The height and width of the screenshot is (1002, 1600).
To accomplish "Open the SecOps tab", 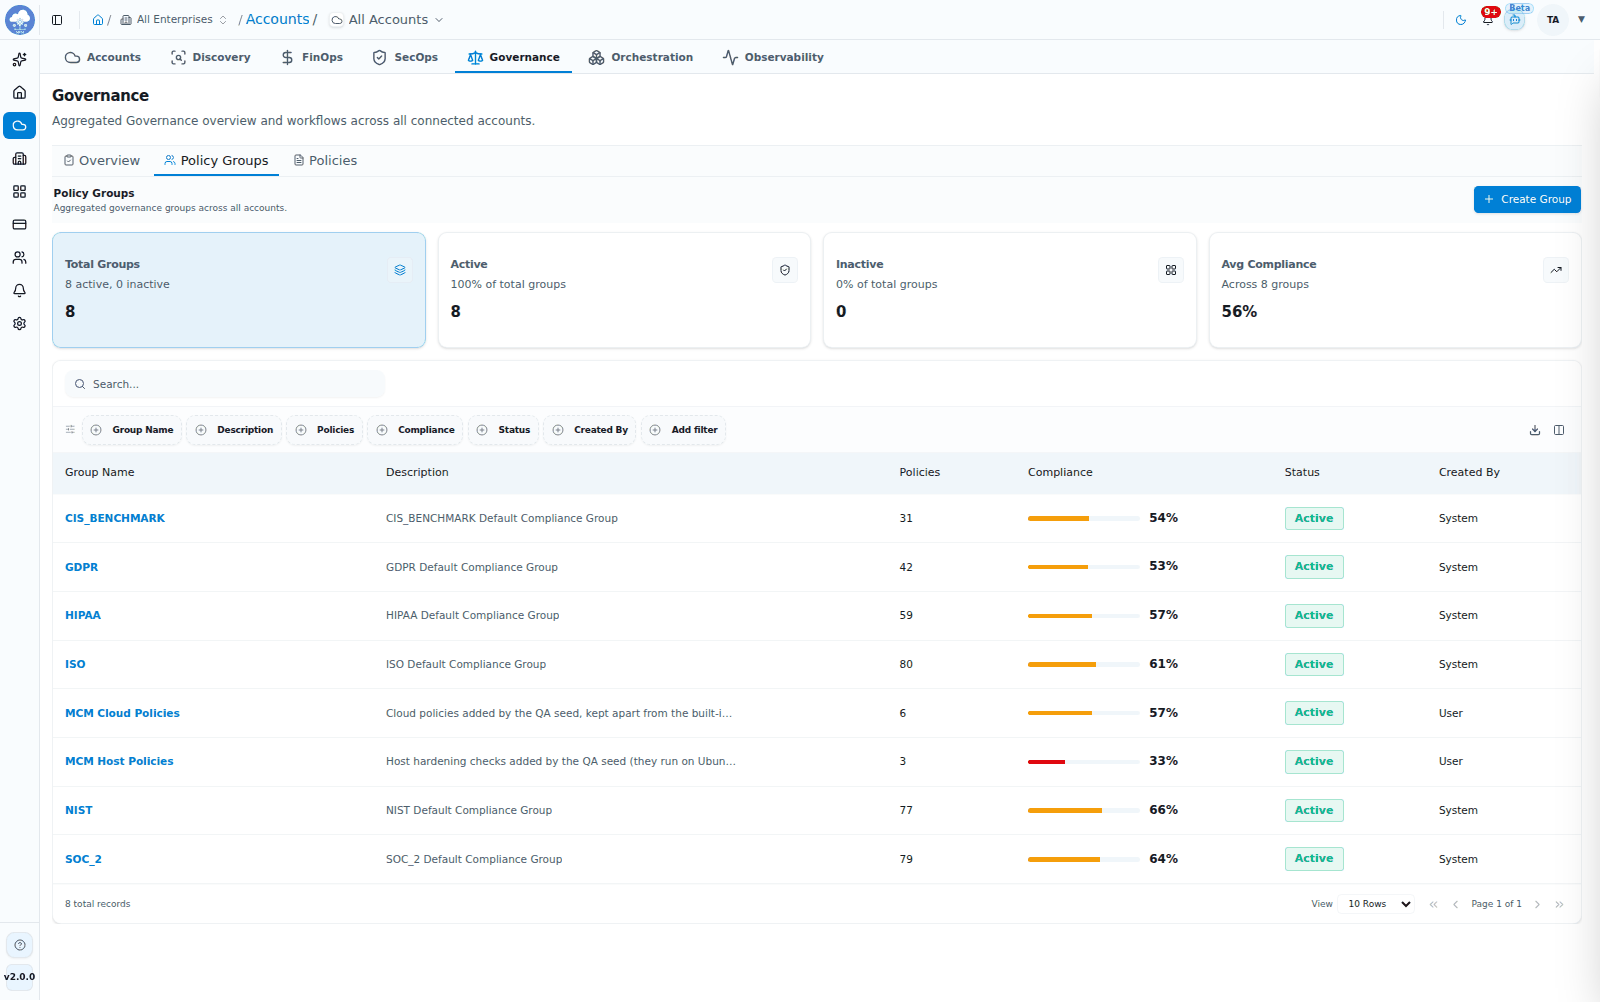I will tap(405, 58).
